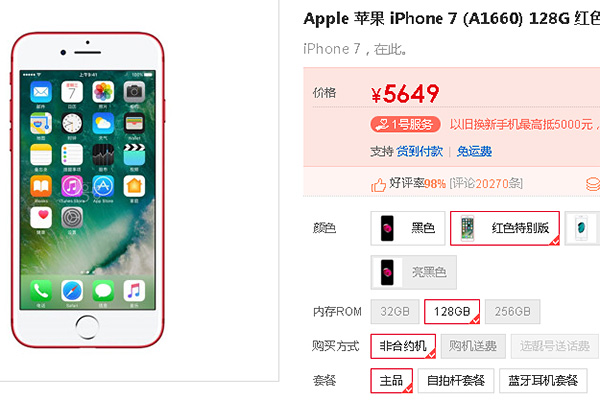Select the 黑色 color option
600x400 pixels.
click(408, 228)
